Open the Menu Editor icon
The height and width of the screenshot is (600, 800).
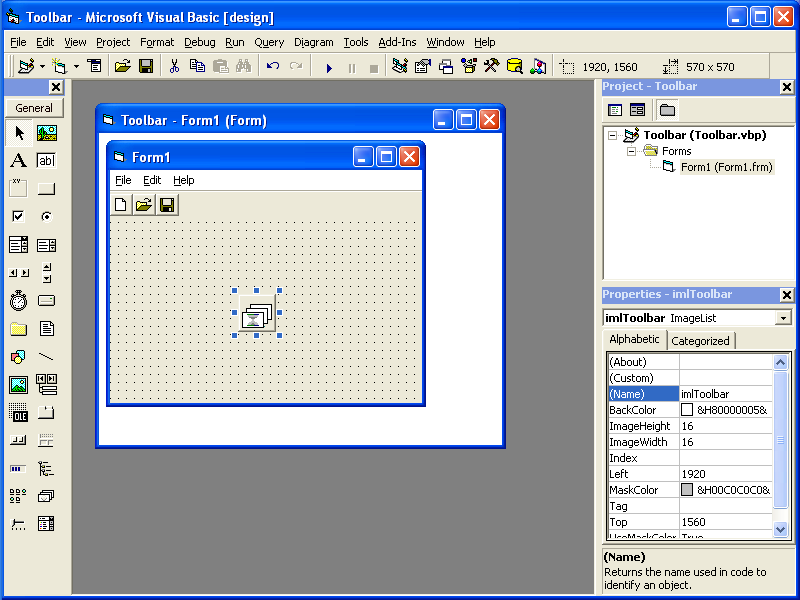pyautogui.click(x=94, y=66)
